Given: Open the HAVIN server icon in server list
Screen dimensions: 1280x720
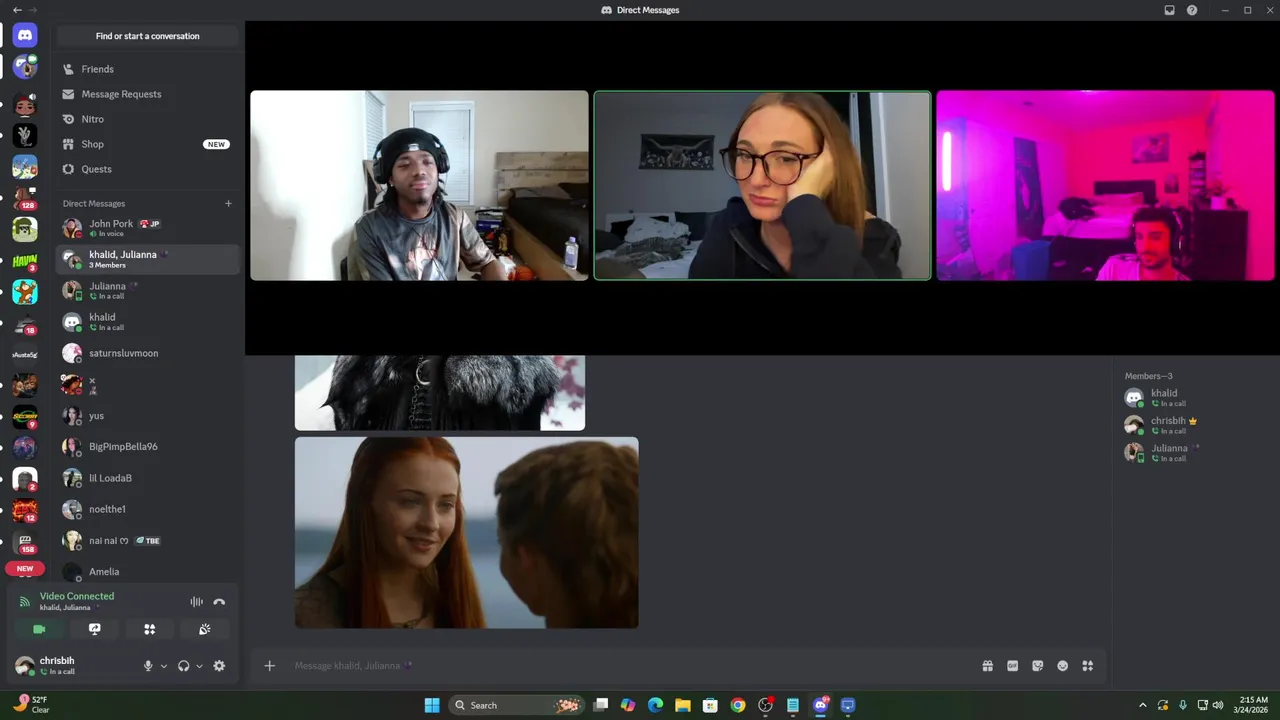Looking at the screenshot, I should pos(25,261).
